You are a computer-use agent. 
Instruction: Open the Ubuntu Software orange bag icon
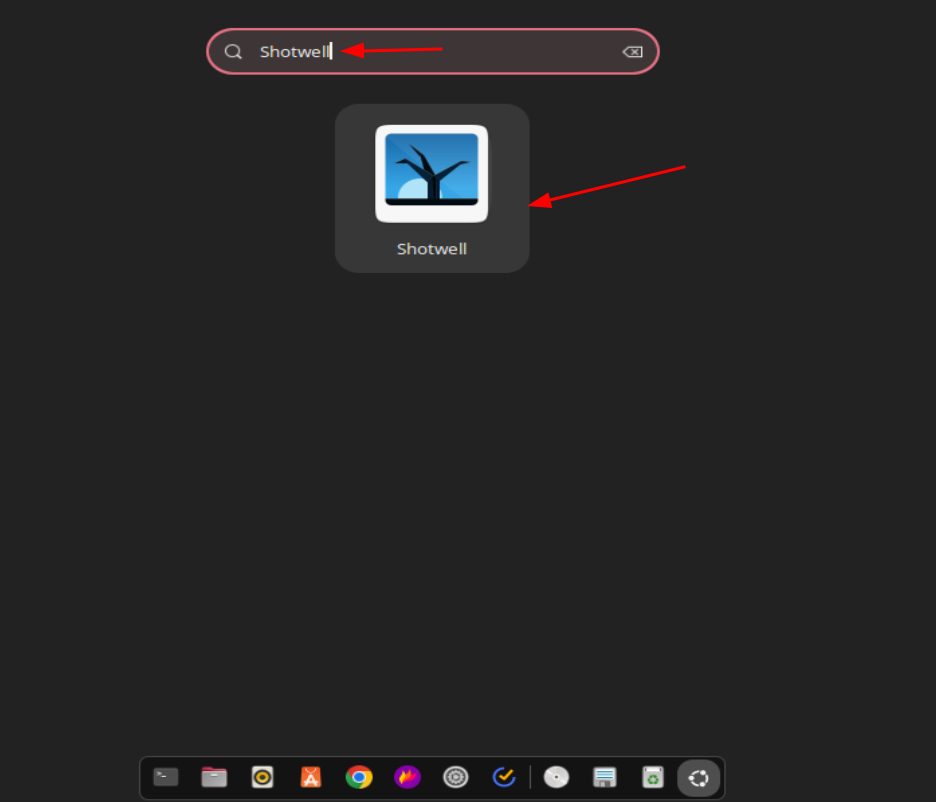pos(311,778)
